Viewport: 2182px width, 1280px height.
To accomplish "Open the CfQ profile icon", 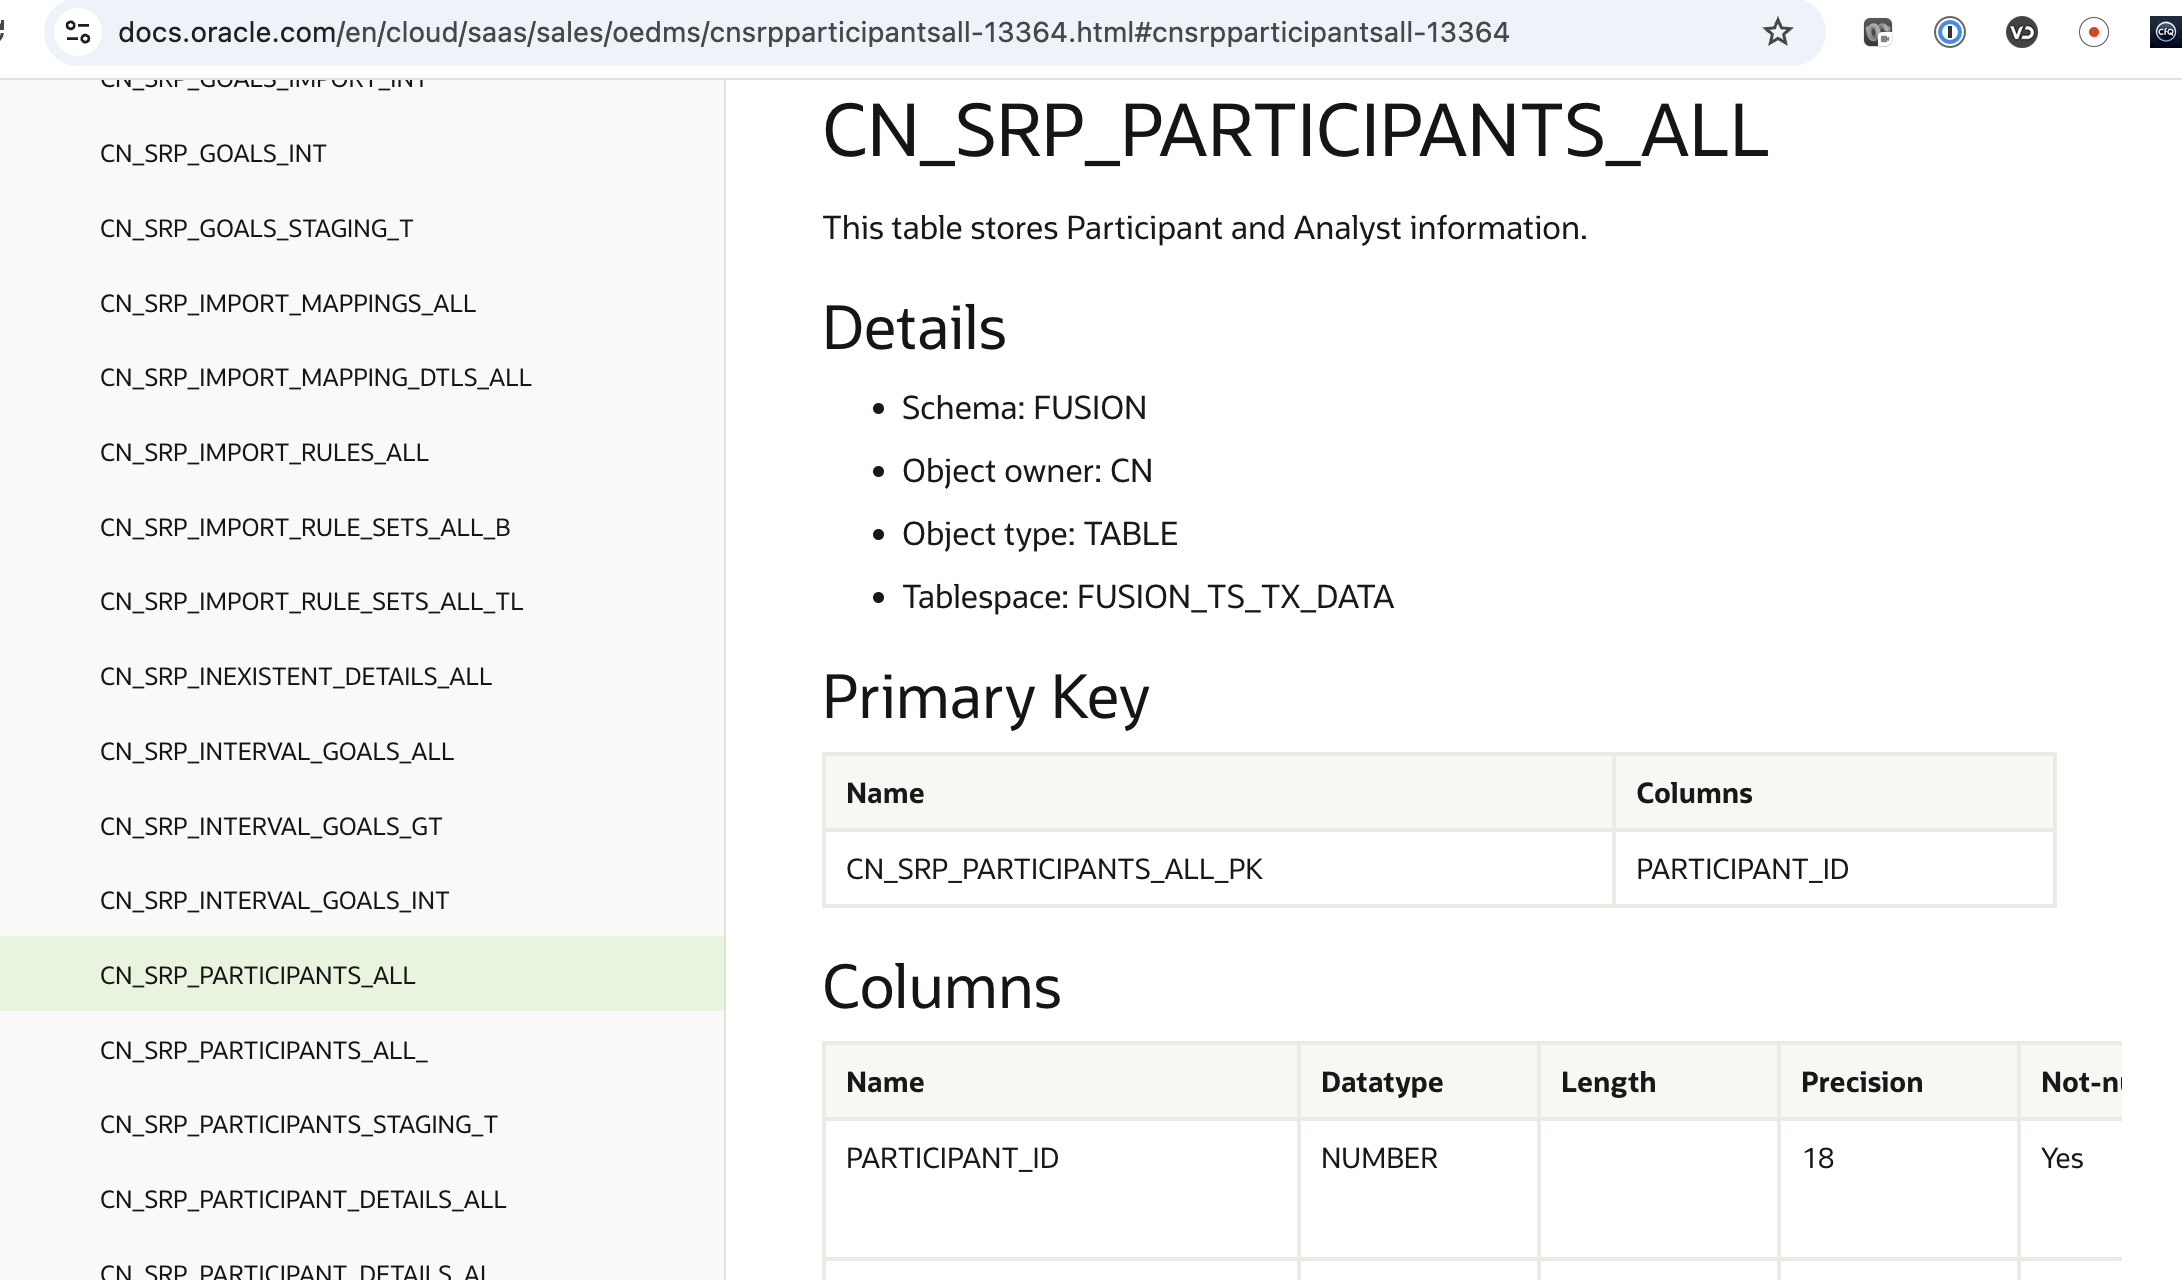I will tap(2163, 31).
